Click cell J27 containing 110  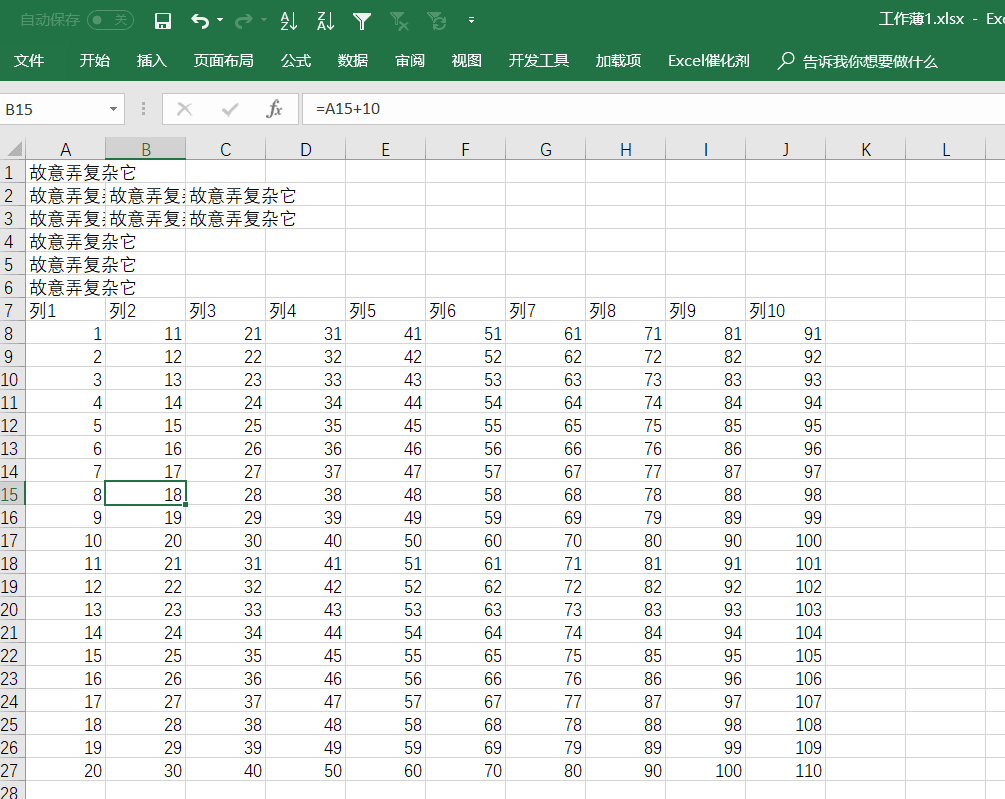pos(785,770)
